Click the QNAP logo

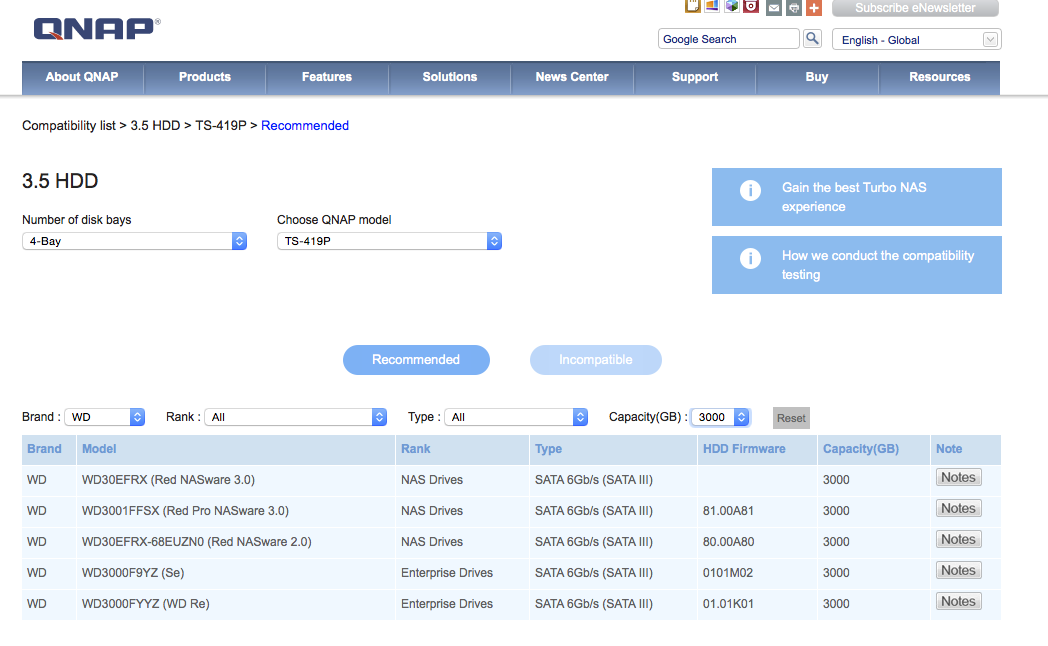coord(96,29)
